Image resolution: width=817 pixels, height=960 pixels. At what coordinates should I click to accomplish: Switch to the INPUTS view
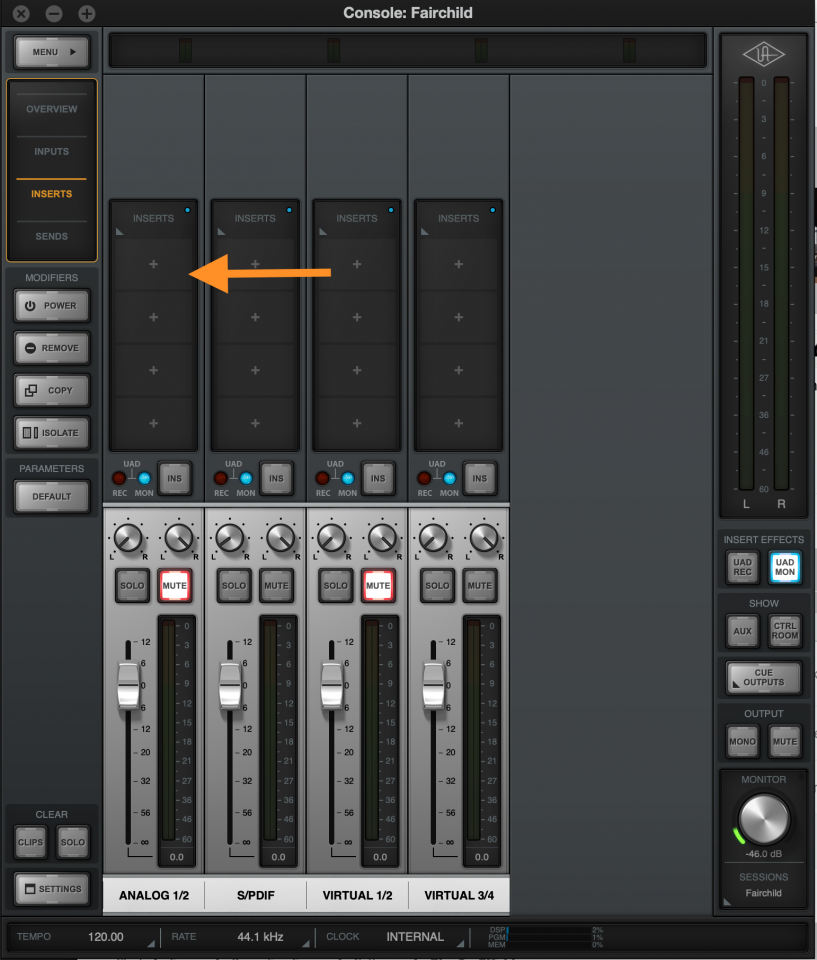[x=52, y=151]
